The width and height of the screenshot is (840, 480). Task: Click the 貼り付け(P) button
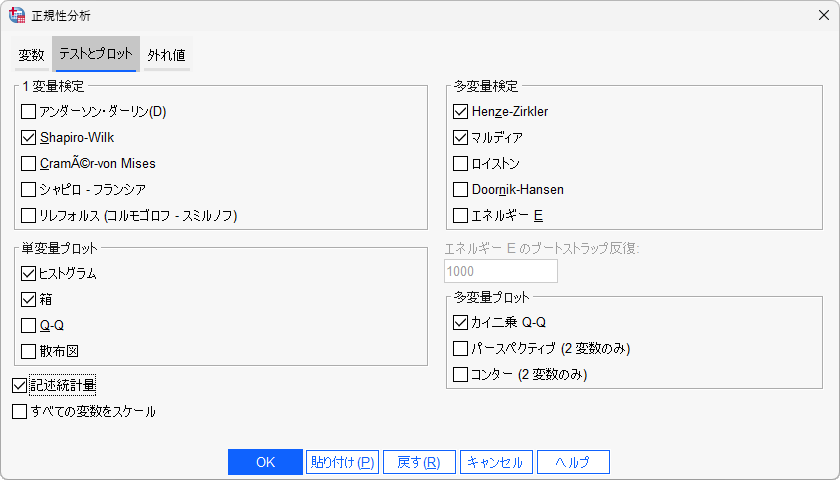coord(342,462)
